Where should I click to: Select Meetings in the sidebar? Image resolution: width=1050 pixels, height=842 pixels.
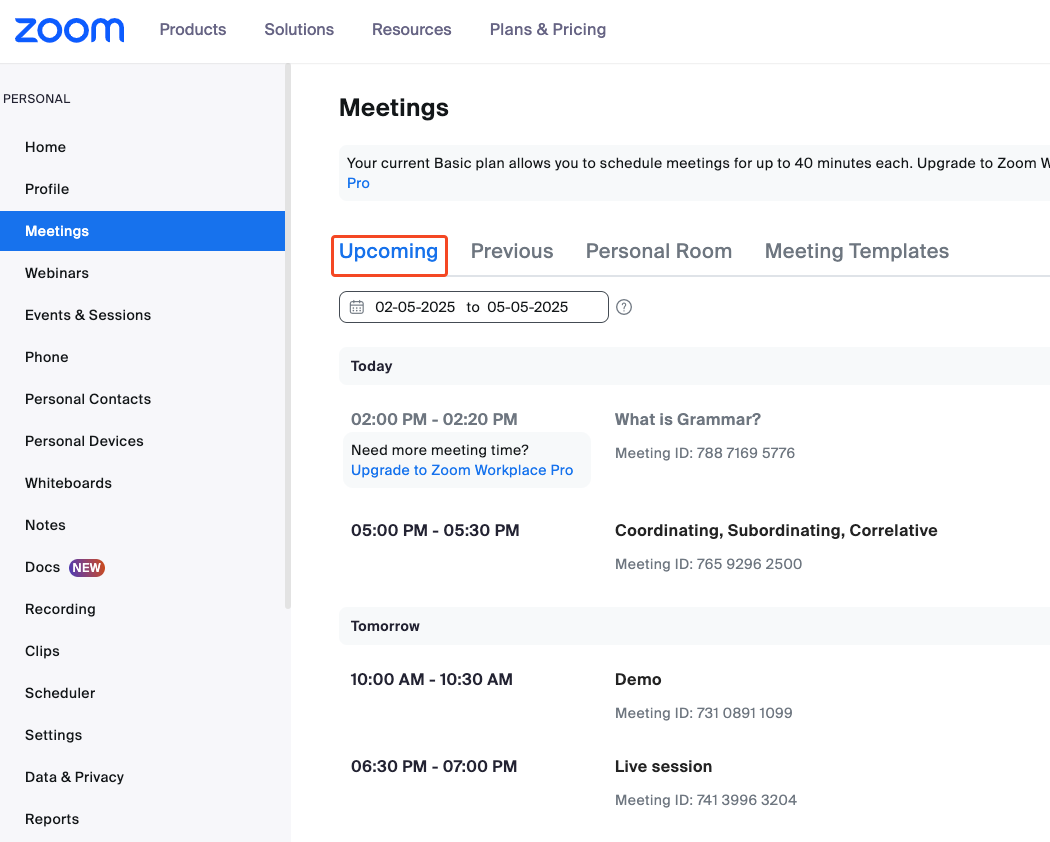click(x=57, y=231)
